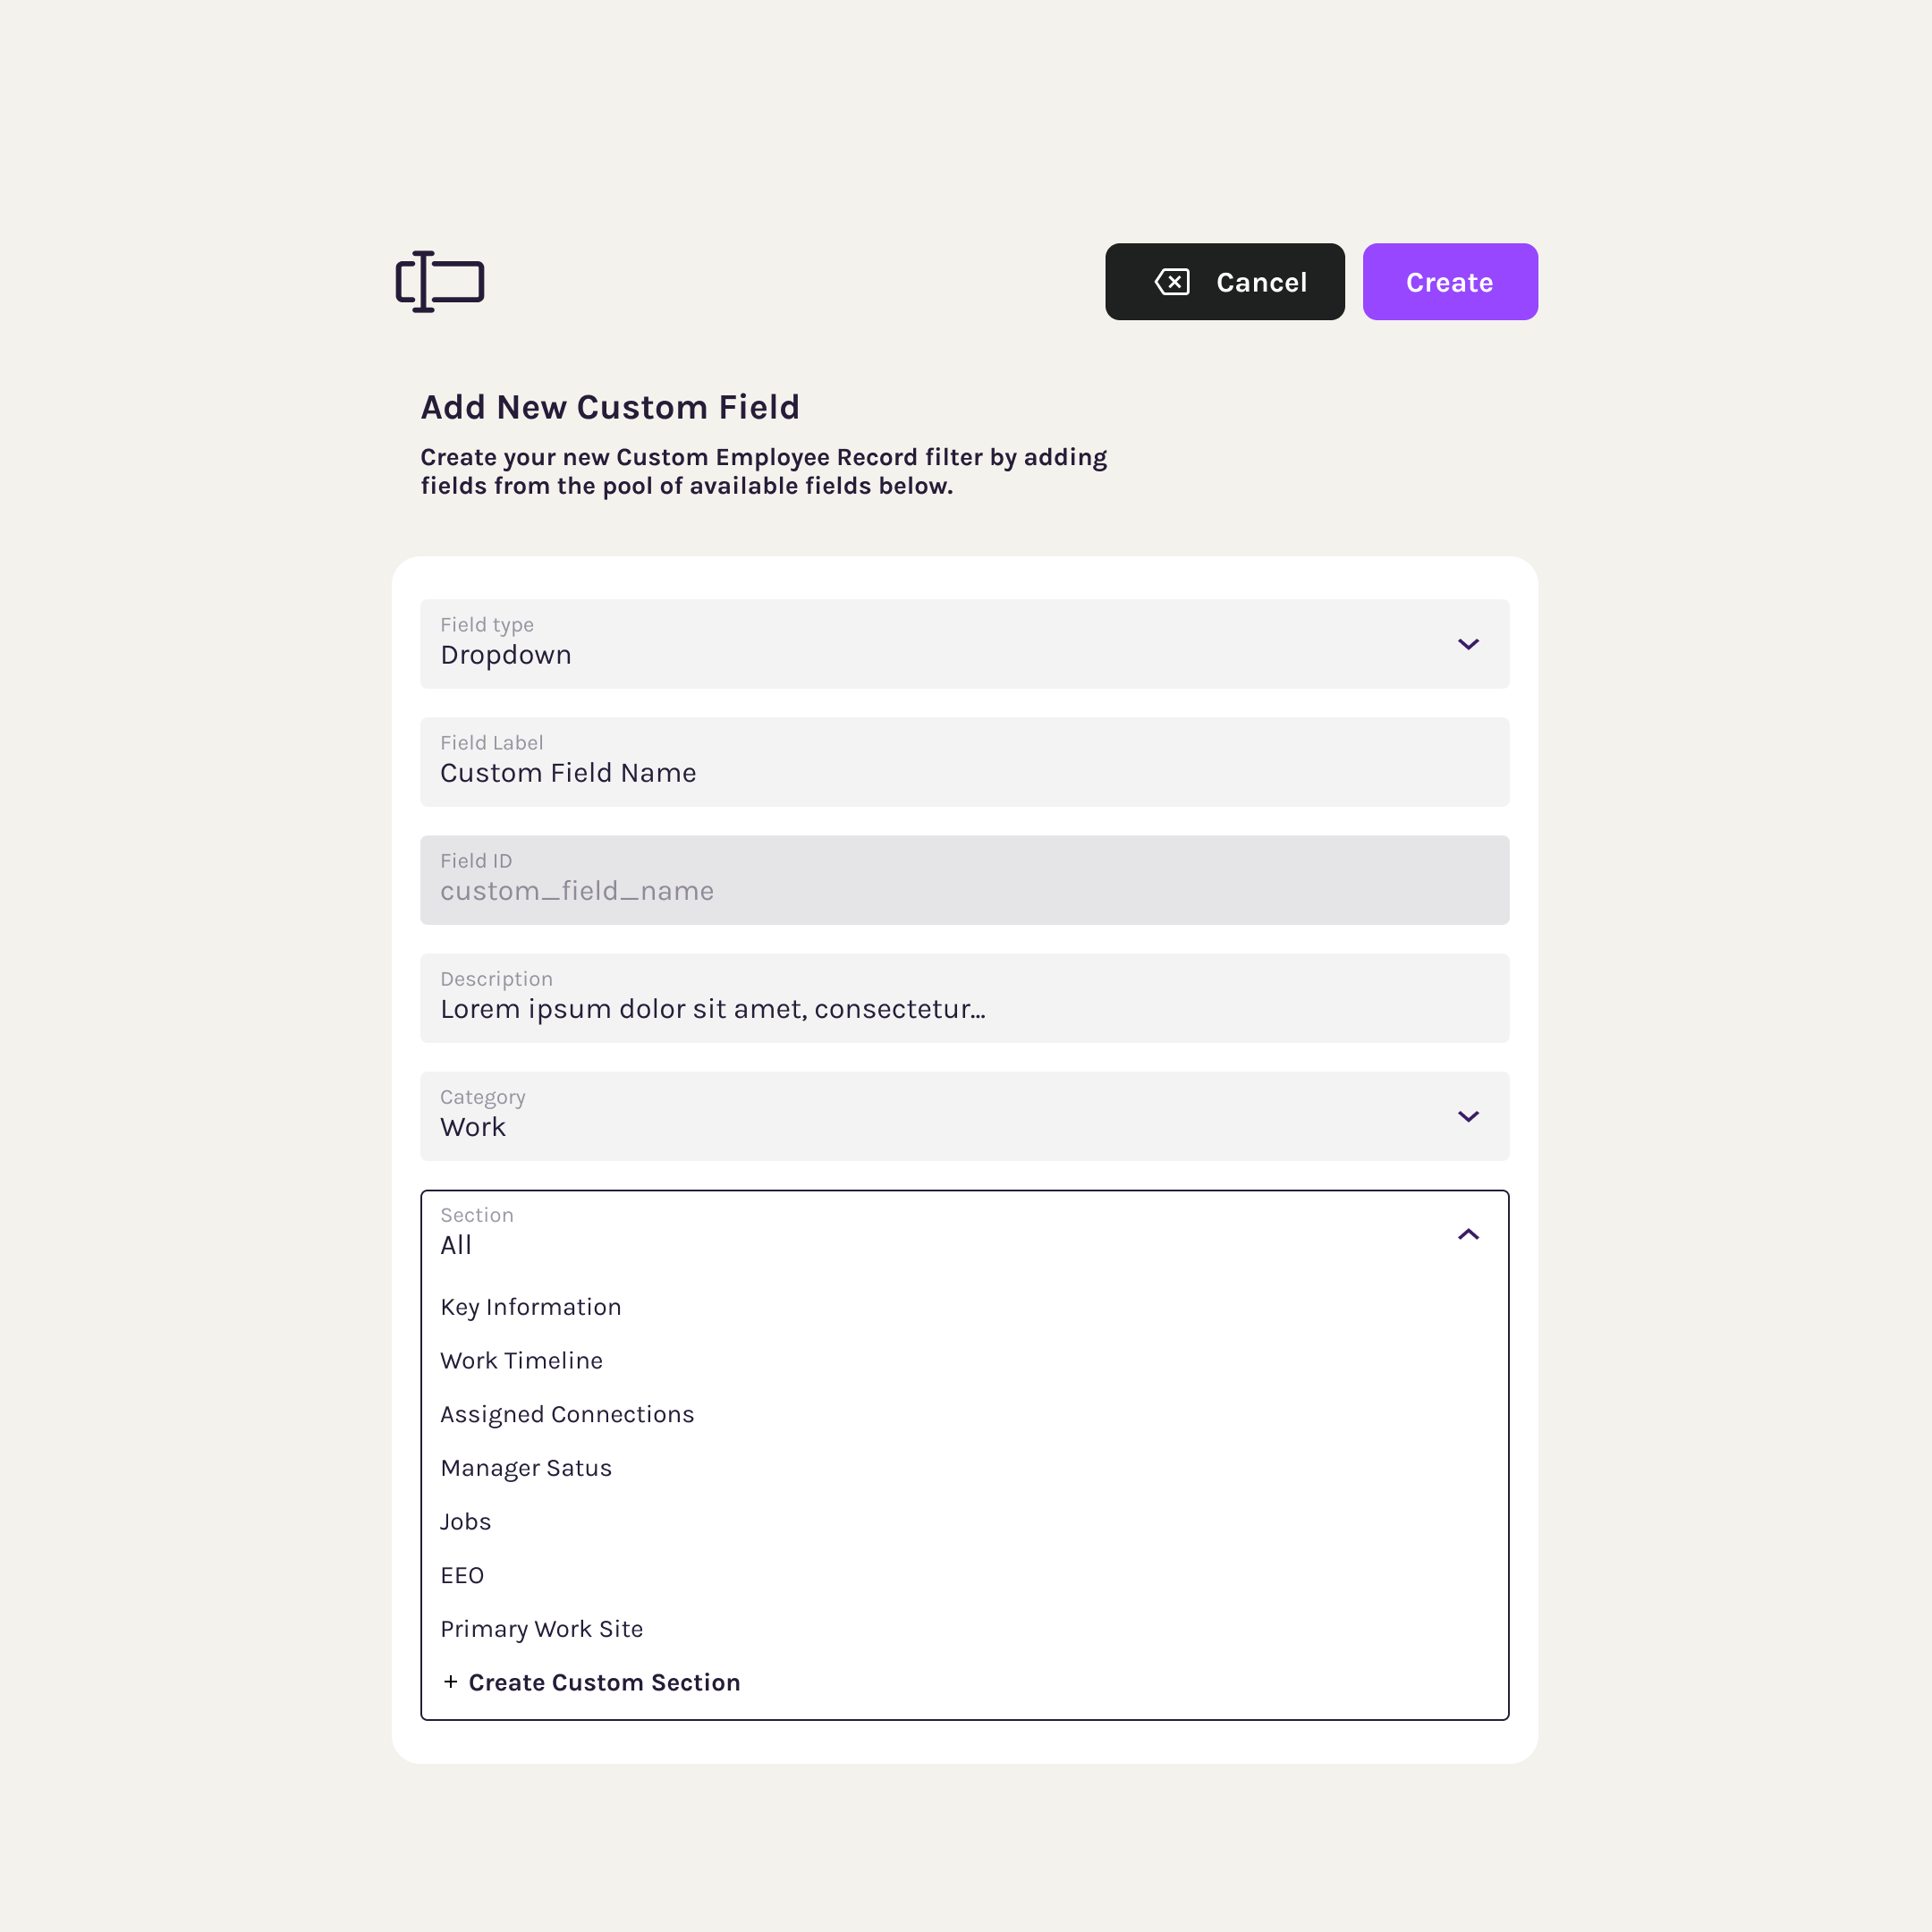This screenshot has width=1932, height=1932.
Task: Click the backspace icon on Cancel
Action: point(1172,282)
